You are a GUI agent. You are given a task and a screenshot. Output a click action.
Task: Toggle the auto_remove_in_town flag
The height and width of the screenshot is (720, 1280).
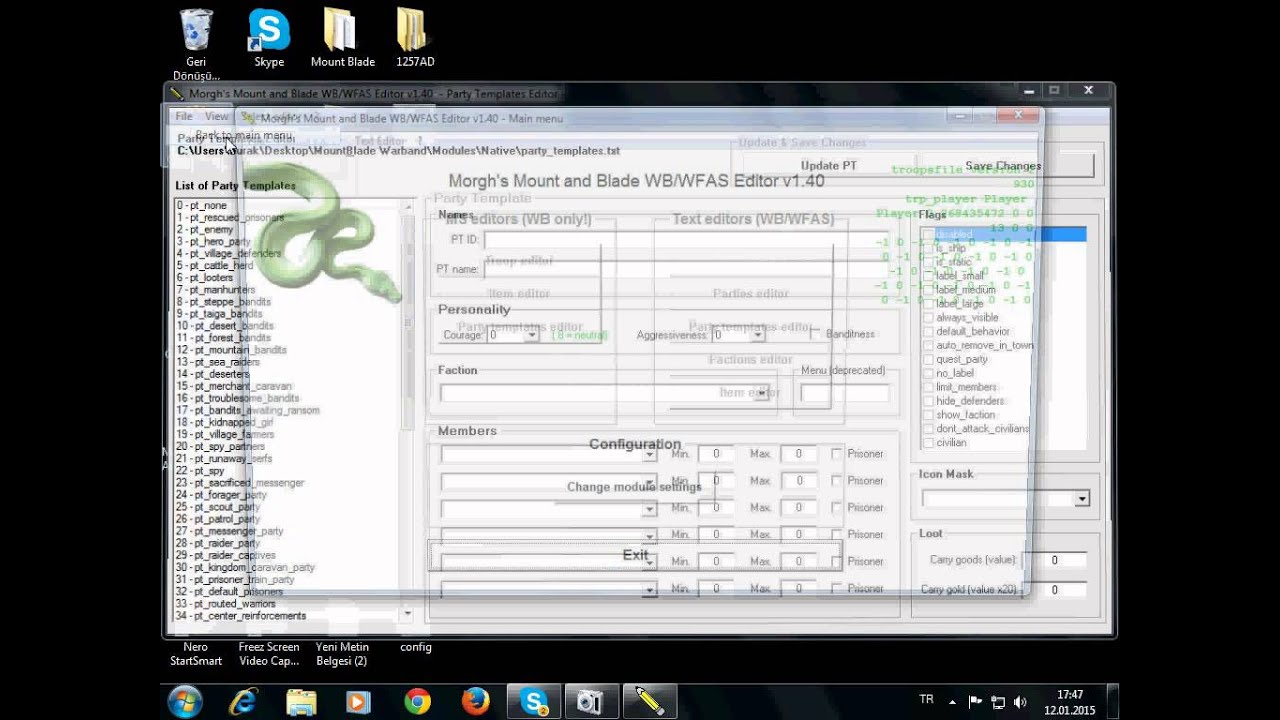[x=929, y=345]
